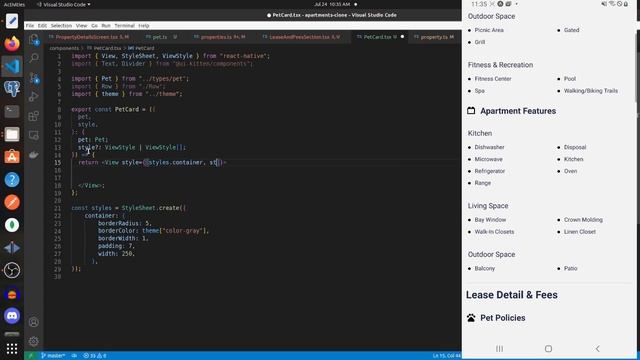
Task: Tap the phone Recents navigation button
Action: [x=499, y=349]
